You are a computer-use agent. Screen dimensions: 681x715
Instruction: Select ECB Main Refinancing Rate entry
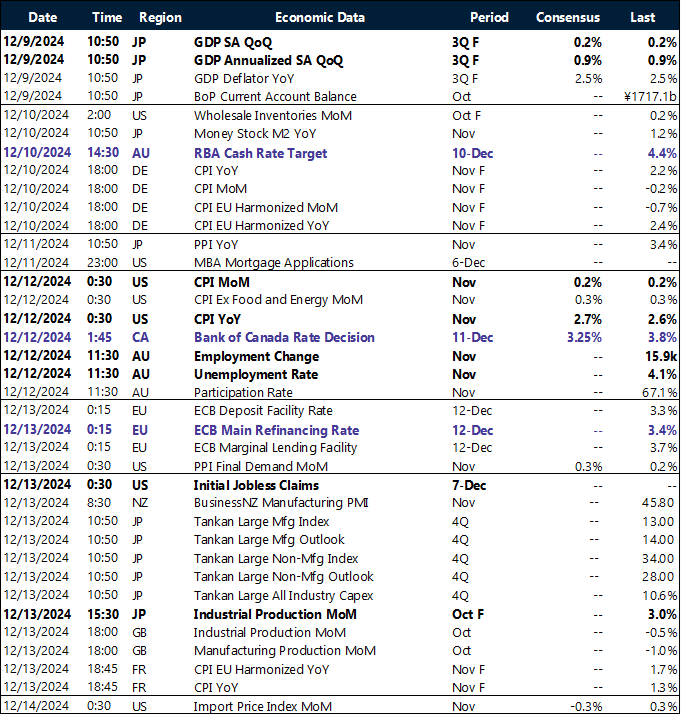pos(276,430)
